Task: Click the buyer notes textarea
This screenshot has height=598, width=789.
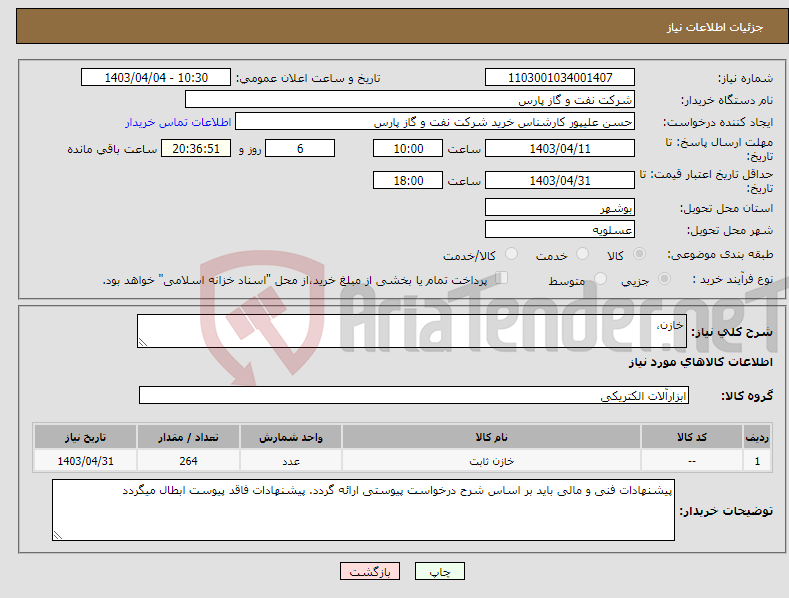Action: (363, 510)
